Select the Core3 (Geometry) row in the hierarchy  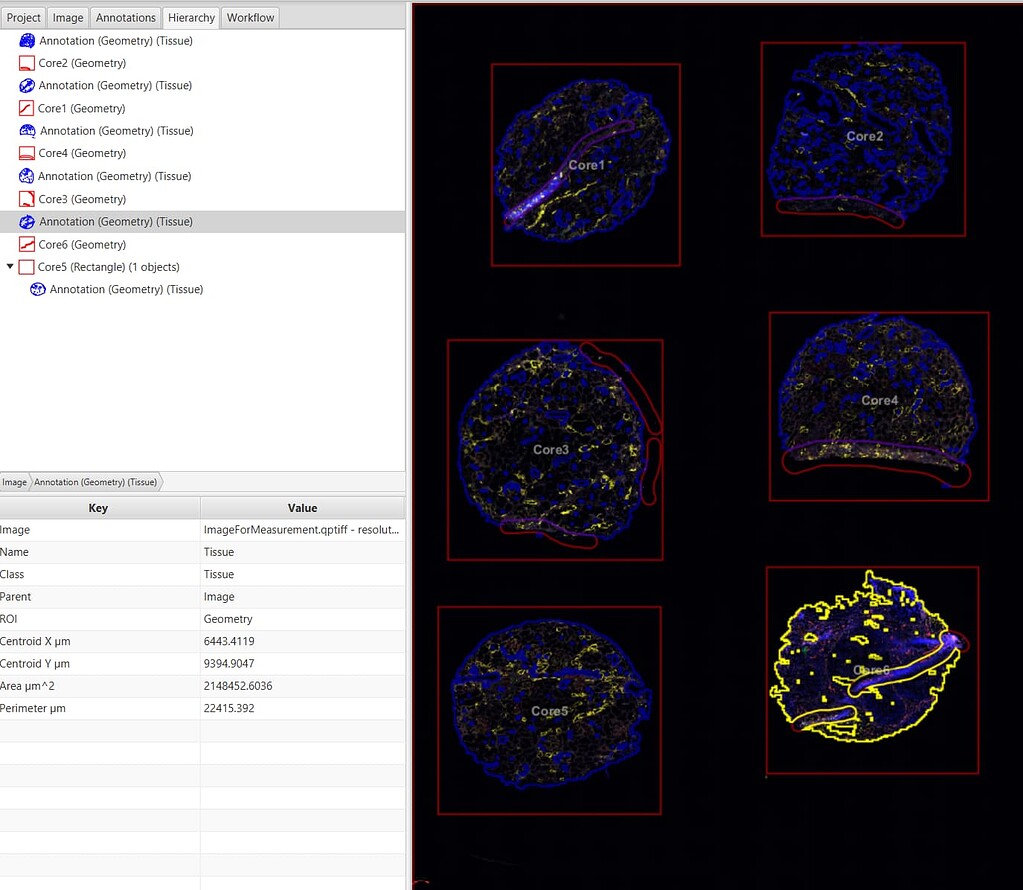coord(80,199)
